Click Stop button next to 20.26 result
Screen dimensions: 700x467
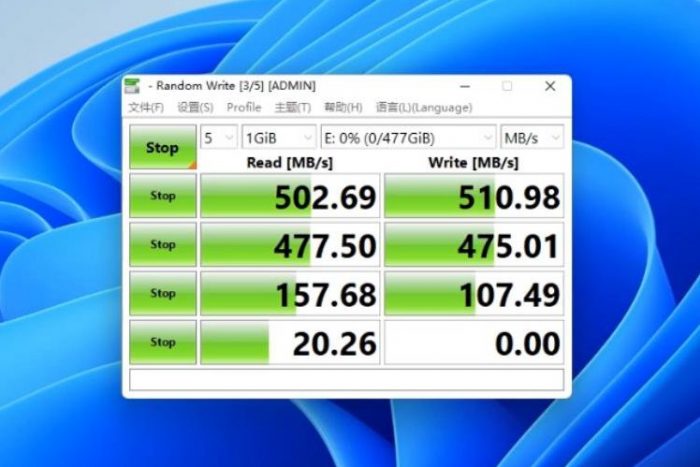163,342
